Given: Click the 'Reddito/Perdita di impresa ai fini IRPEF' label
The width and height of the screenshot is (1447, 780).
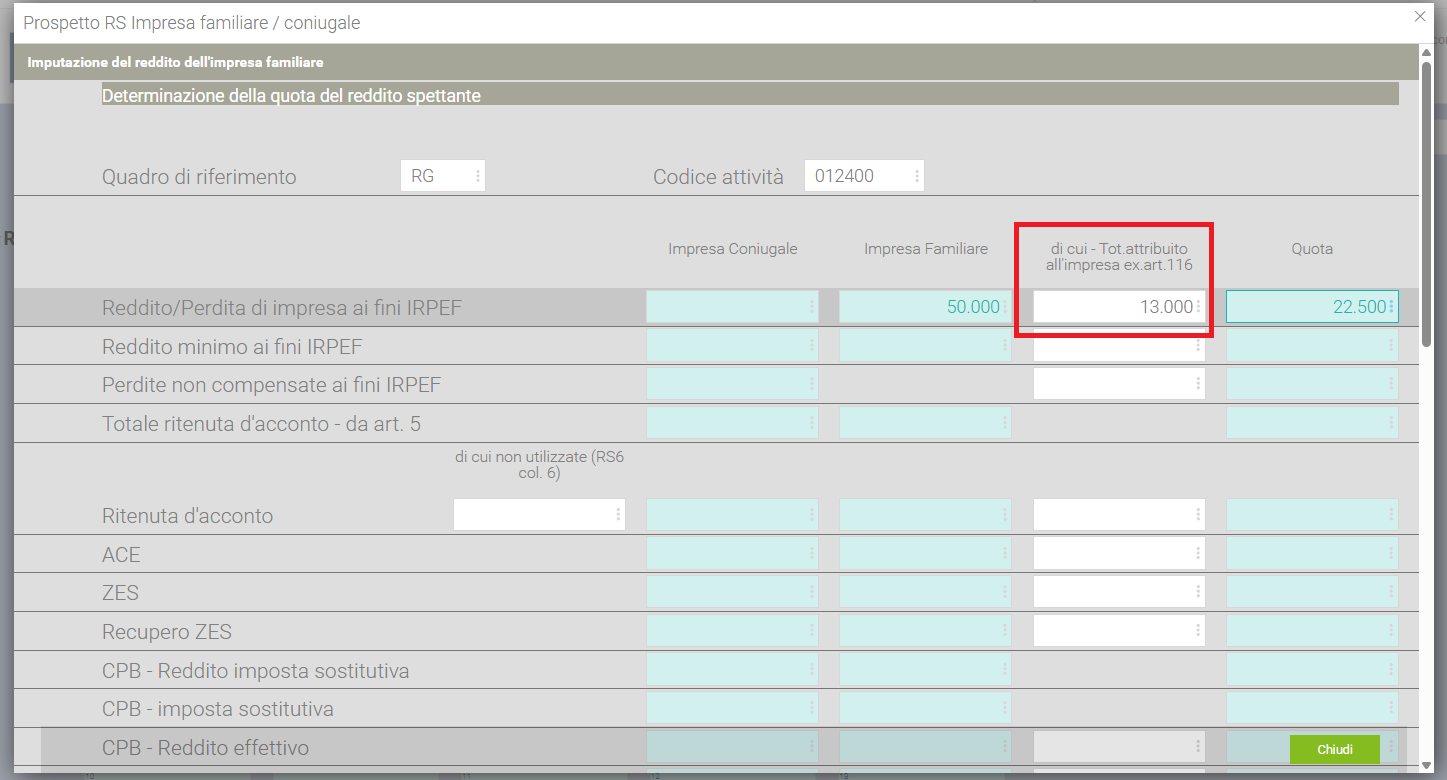Looking at the screenshot, I should tap(282, 308).
